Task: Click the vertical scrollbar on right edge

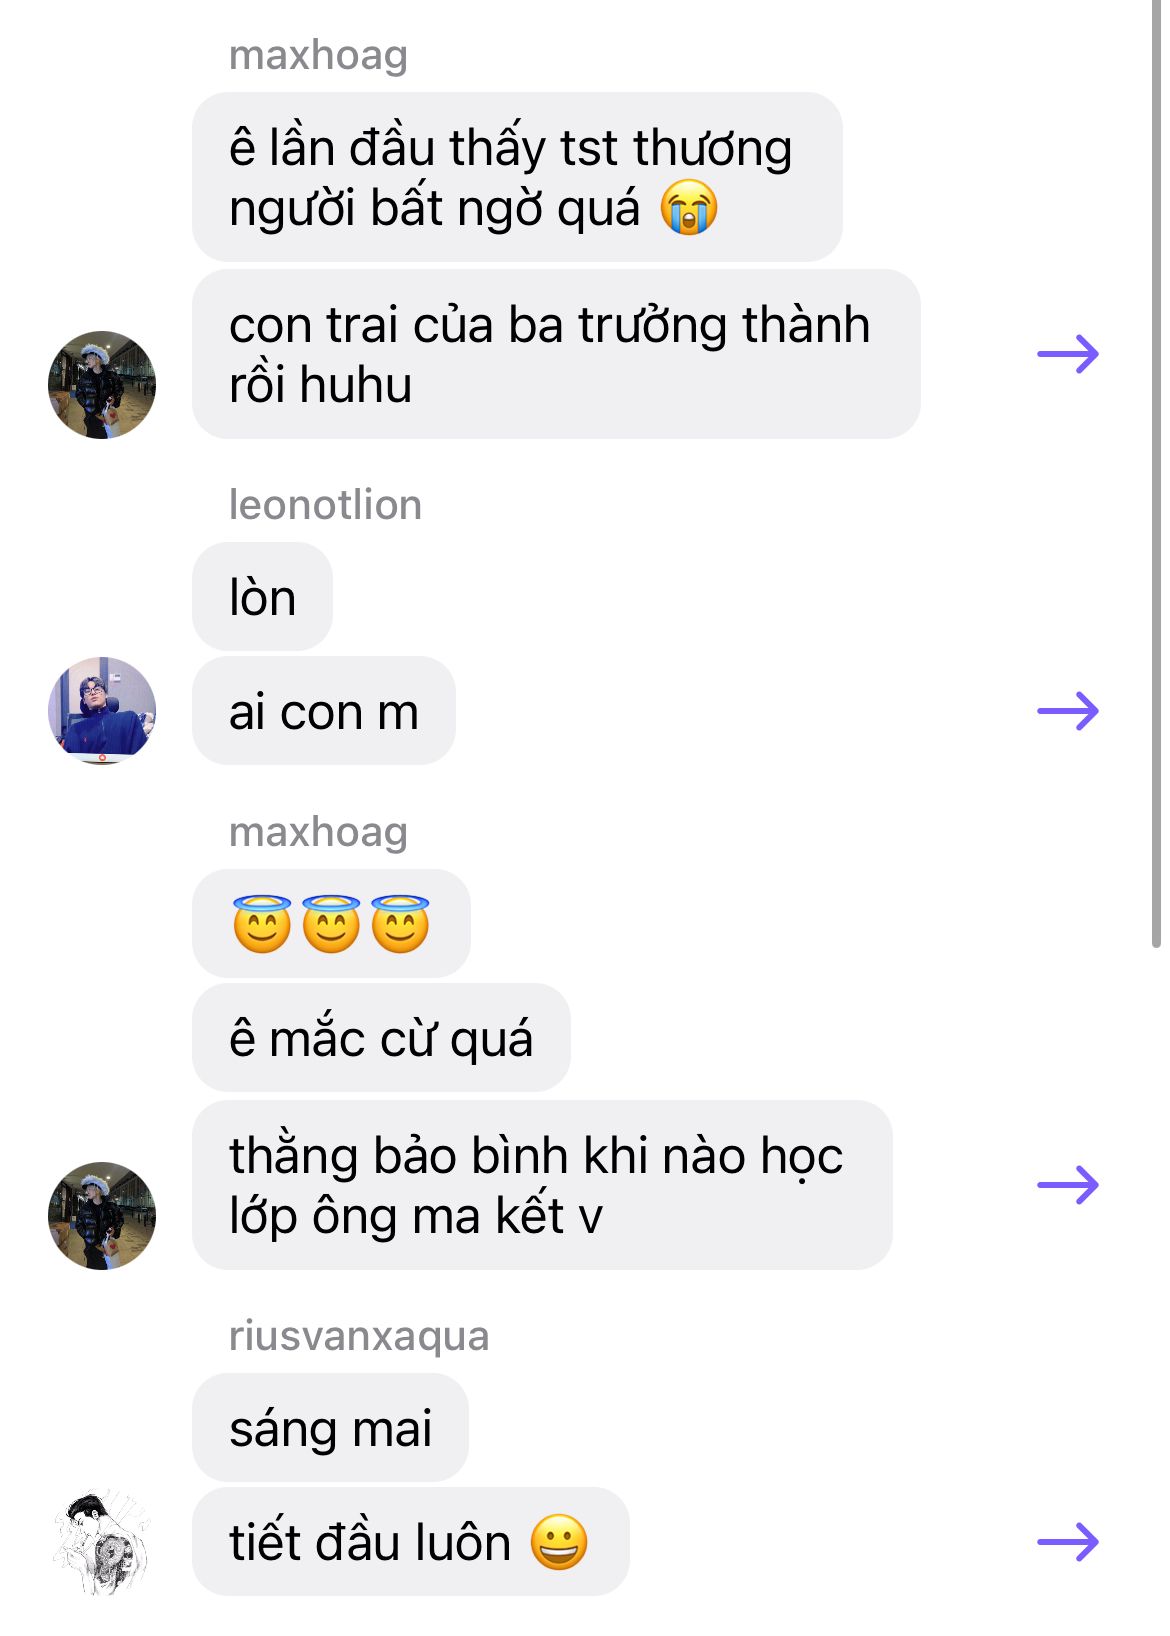Action: (x=1156, y=474)
